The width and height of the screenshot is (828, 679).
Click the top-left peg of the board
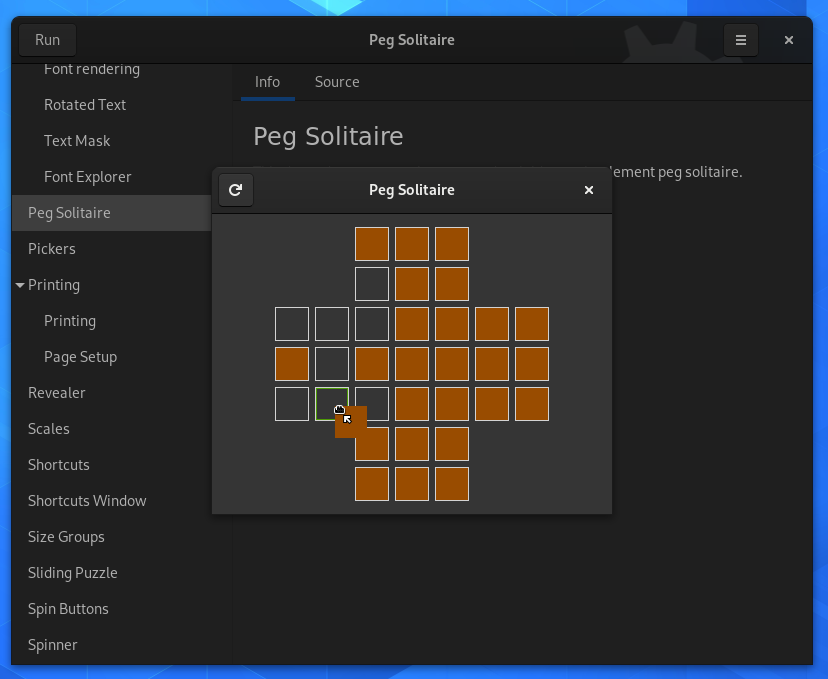pyautogui.click(x=372, y=244)
